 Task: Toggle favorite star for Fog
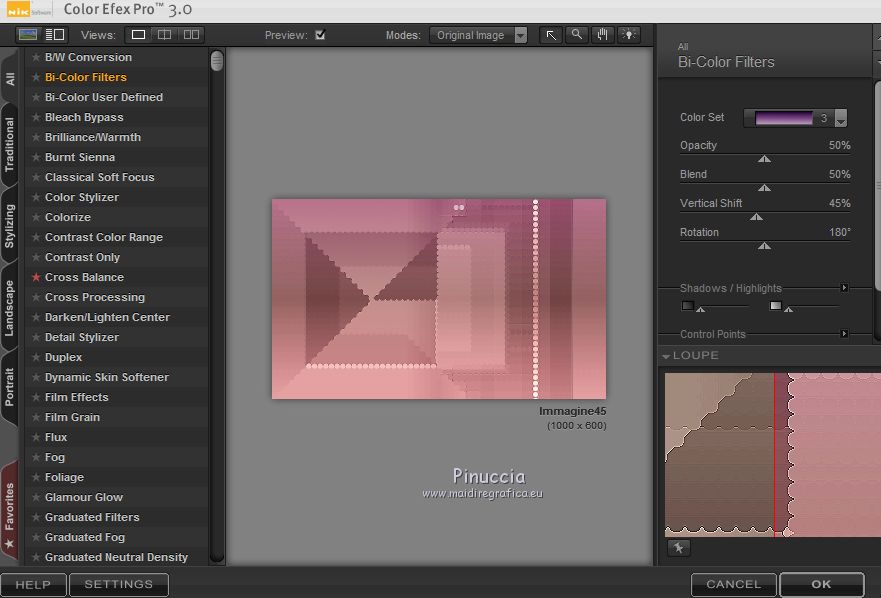click(x=36, y=457)
